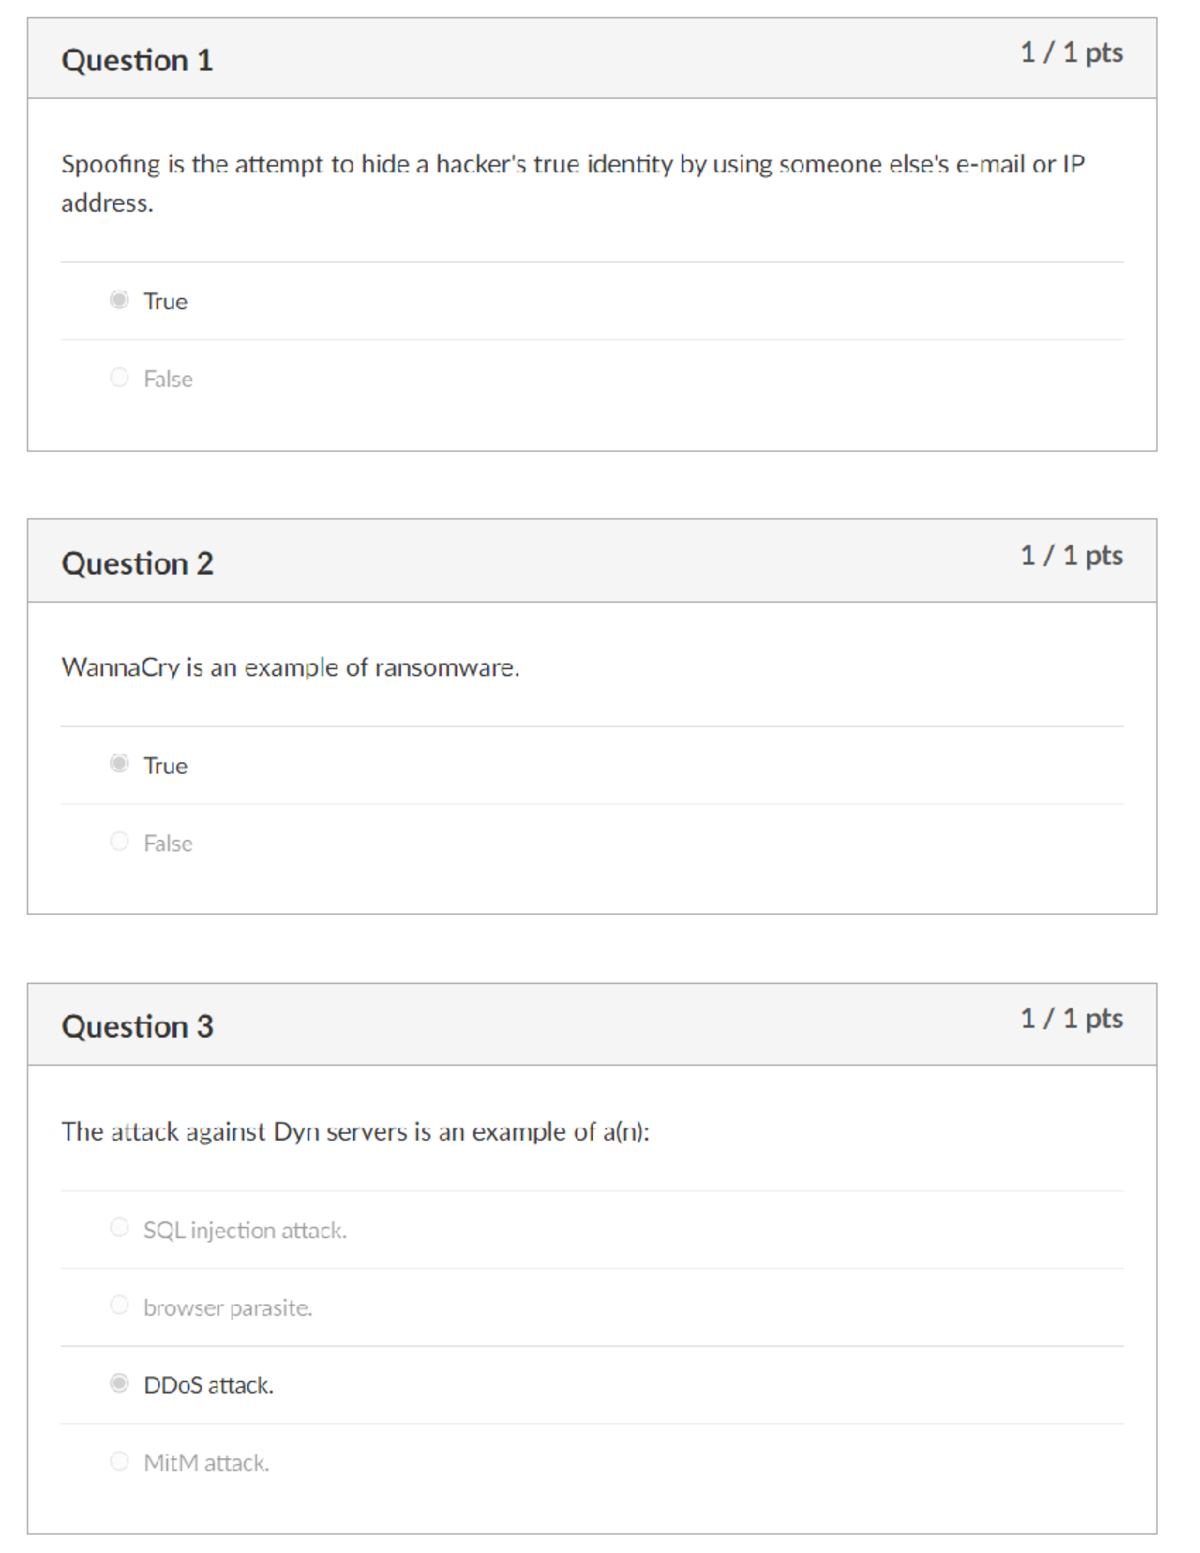The image size is (1200, 1553).
Task: Click the Question 3 header title
Action: [x=137, y=1026]
